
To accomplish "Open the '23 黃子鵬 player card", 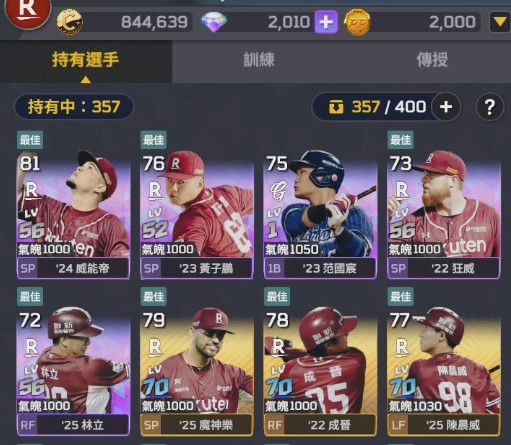I will [x=197, y=214].
